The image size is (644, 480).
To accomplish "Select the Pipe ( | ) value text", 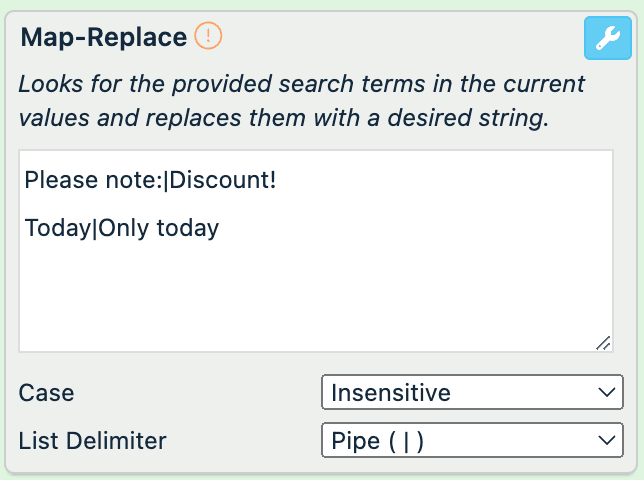I will (x=377, y=441).
